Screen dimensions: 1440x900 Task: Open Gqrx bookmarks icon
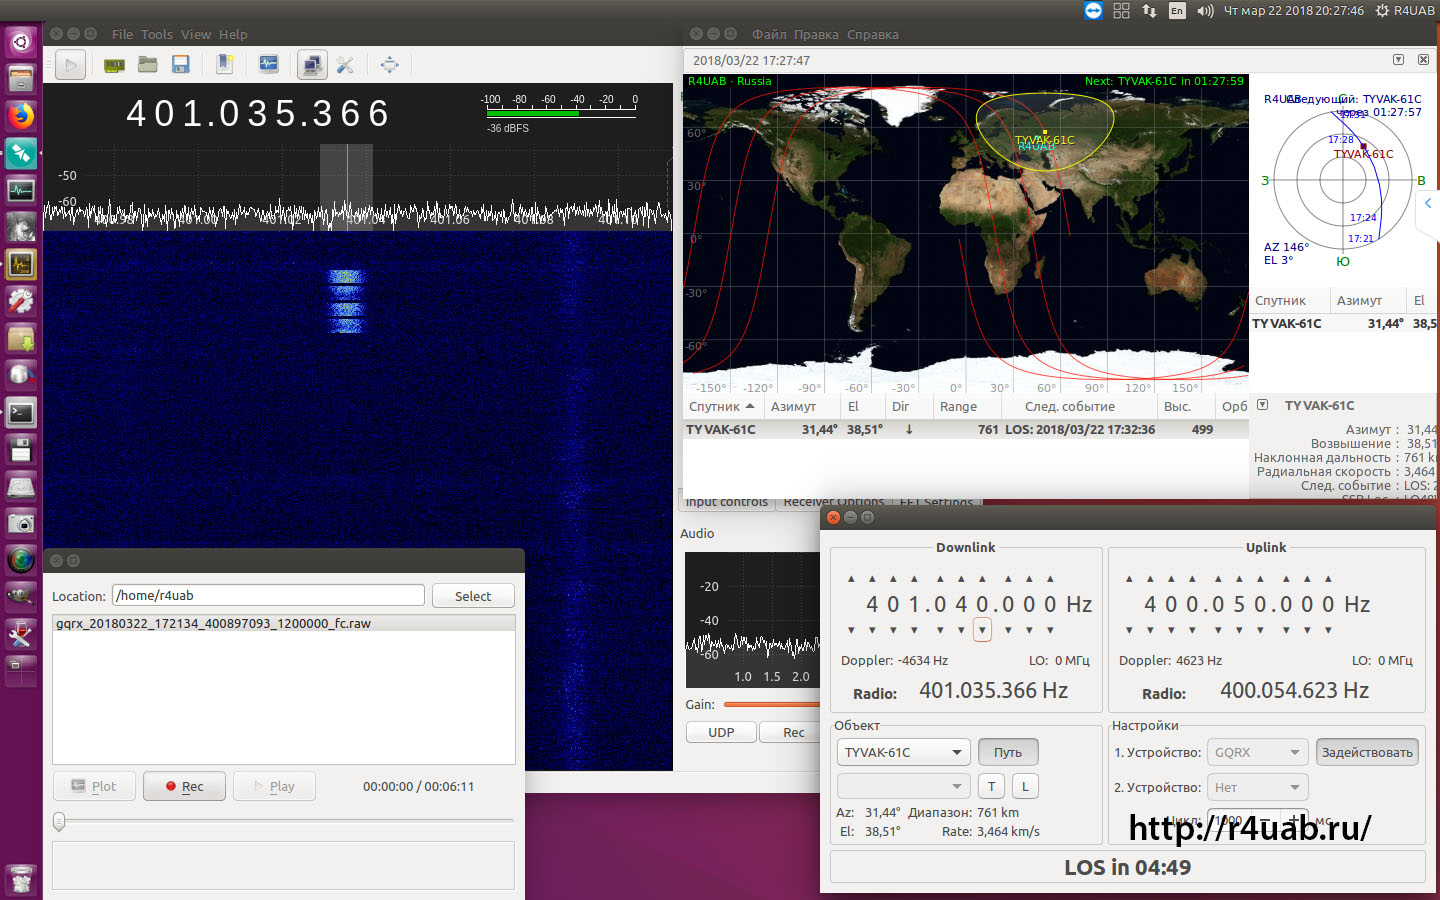point(225,65)
